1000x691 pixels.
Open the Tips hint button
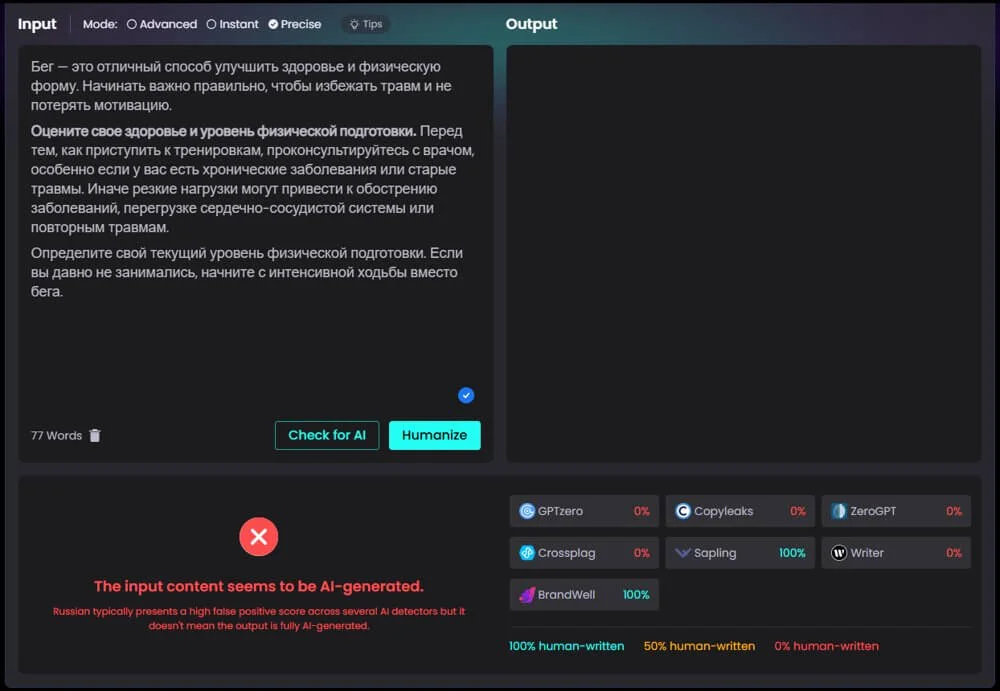tap(366, 24)
